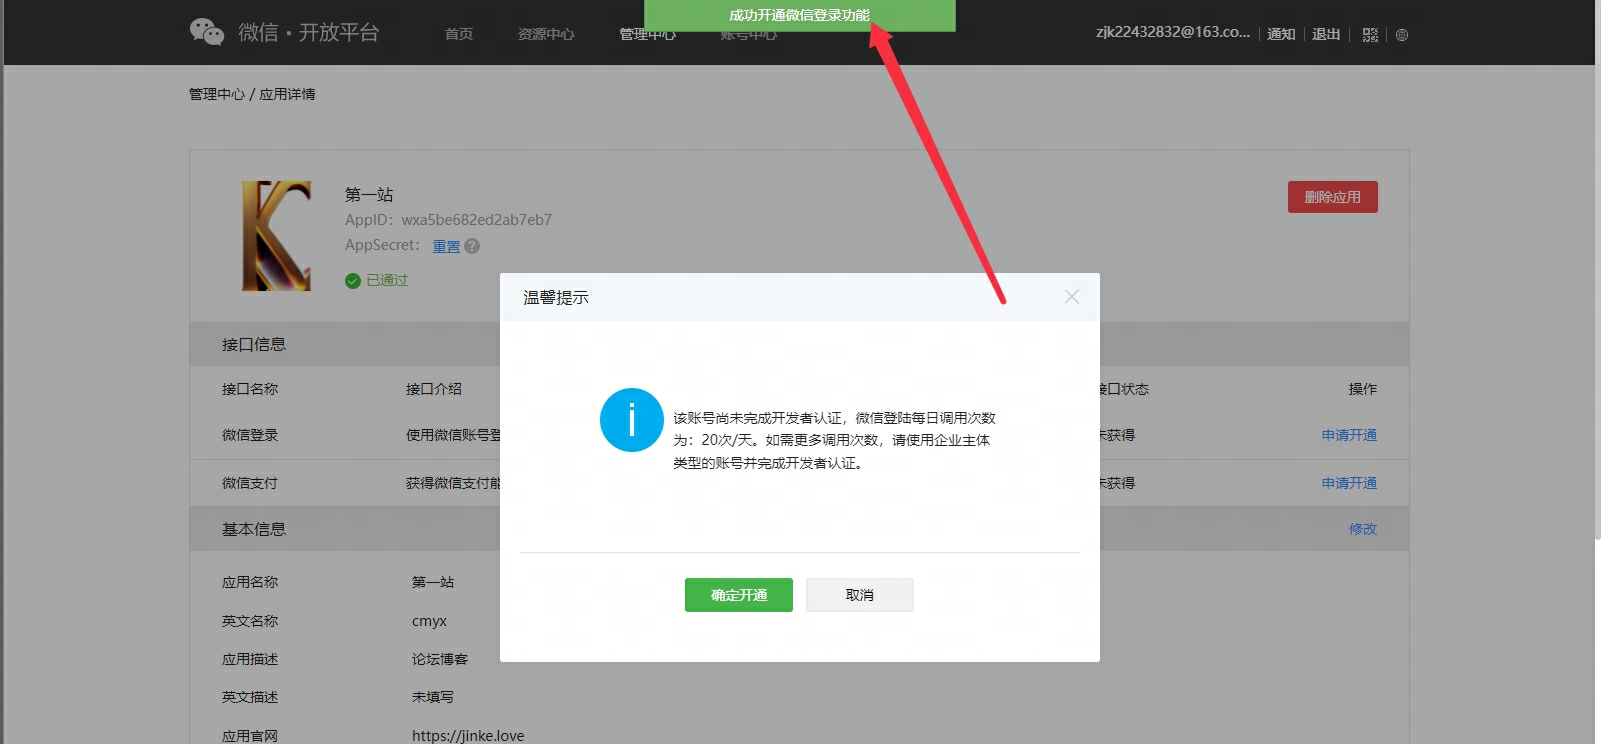1601x744 pixels.
Task: Click the cmyx English name value
Action: 429,621
